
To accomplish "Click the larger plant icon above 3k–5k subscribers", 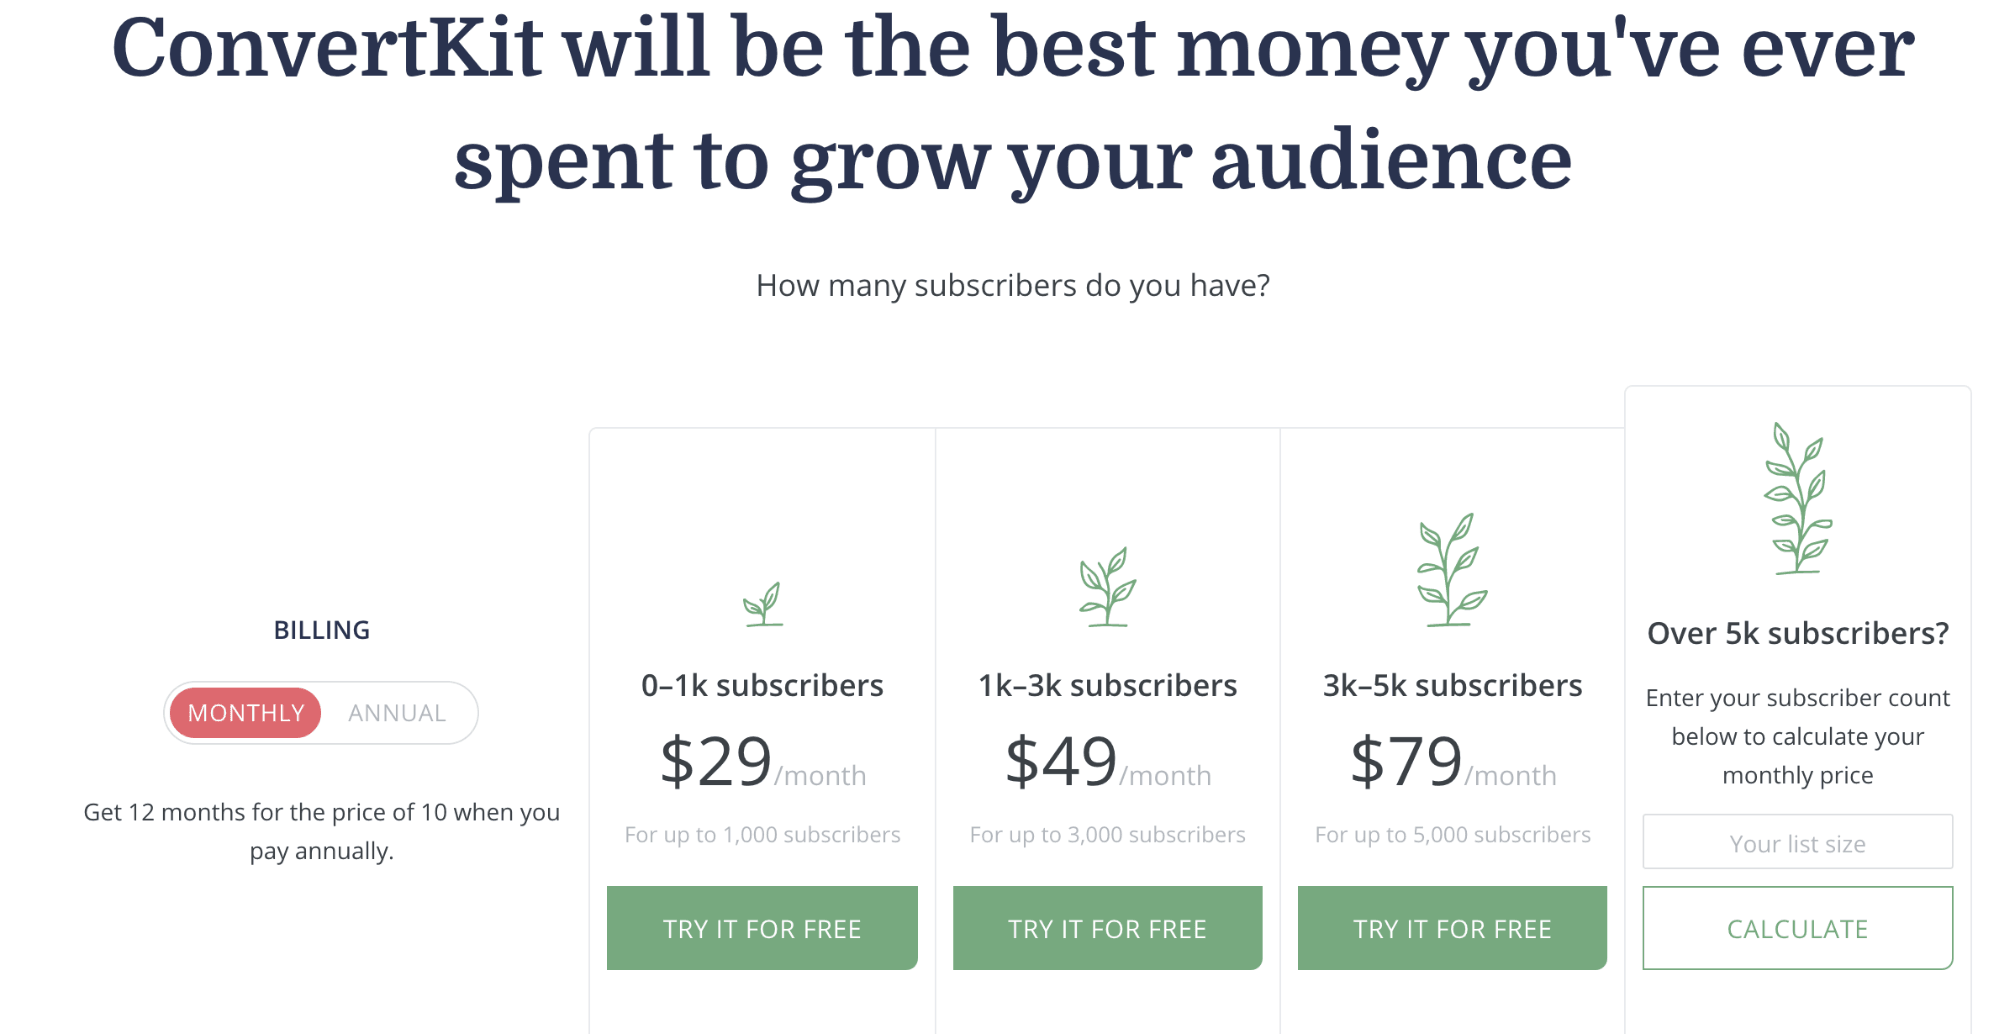I will 1452,570.
